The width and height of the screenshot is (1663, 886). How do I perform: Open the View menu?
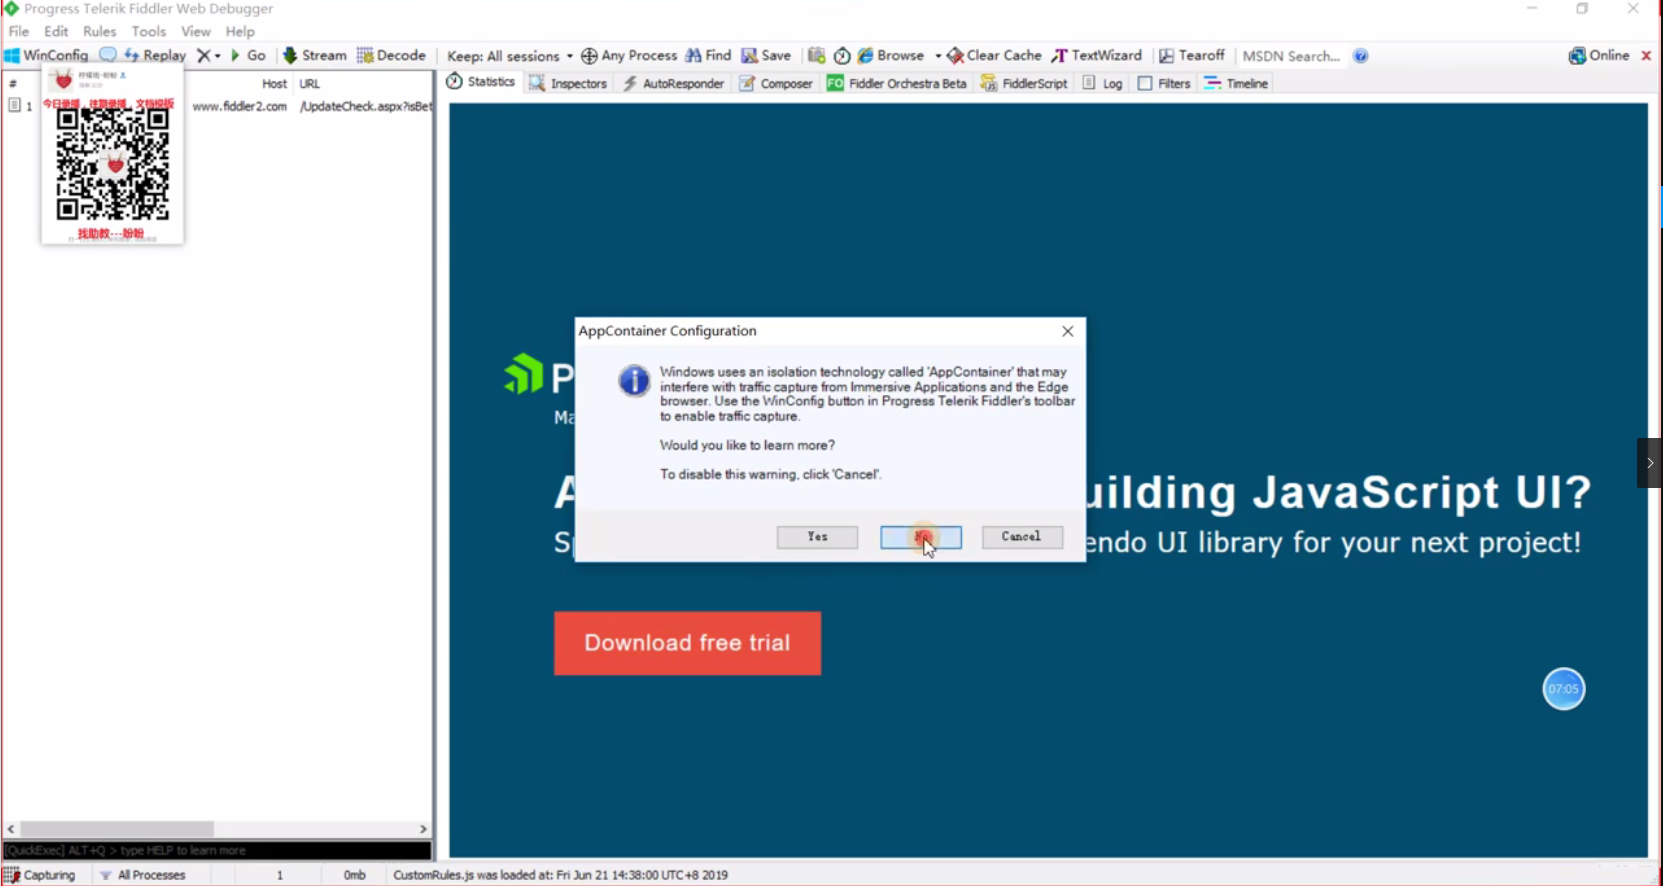(x=196, y=31)
